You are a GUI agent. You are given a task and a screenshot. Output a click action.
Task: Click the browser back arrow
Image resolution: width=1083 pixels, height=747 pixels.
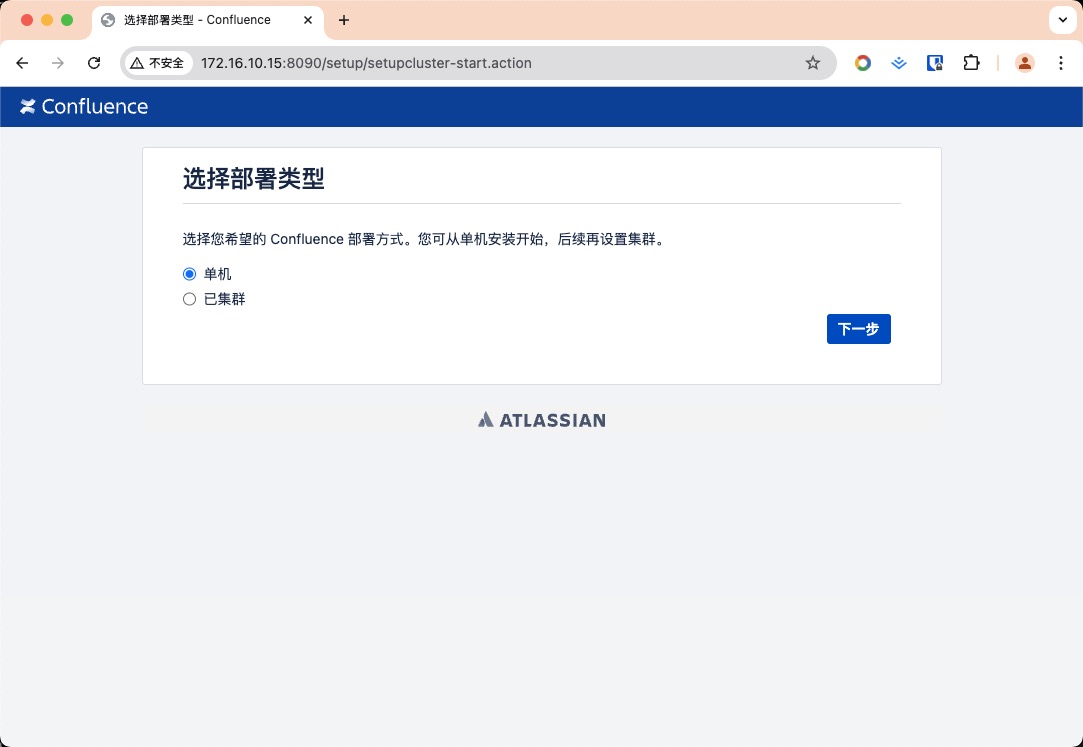(22, 63)
